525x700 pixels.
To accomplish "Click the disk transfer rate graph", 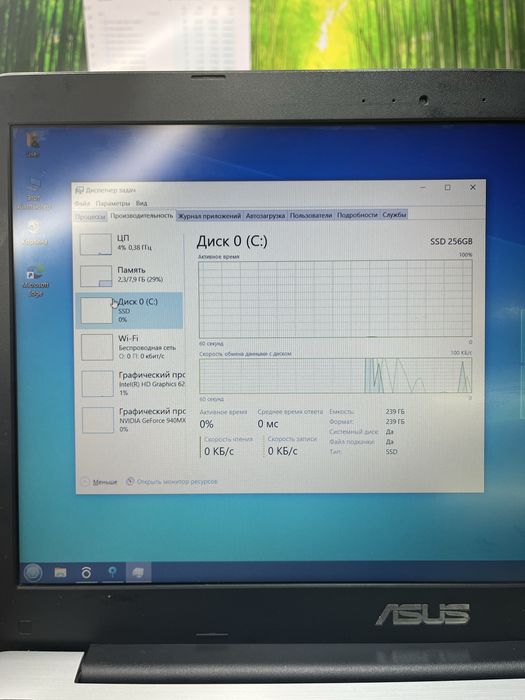I will pos(335,375).
